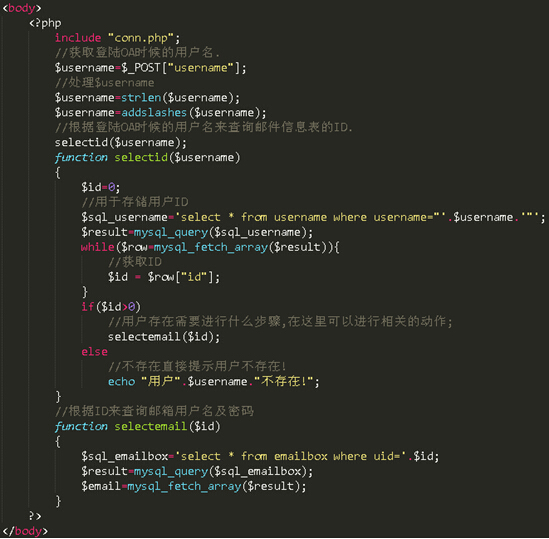Click the $id = $row["id"]; line

pyautogui.click(x=164, y=277)
